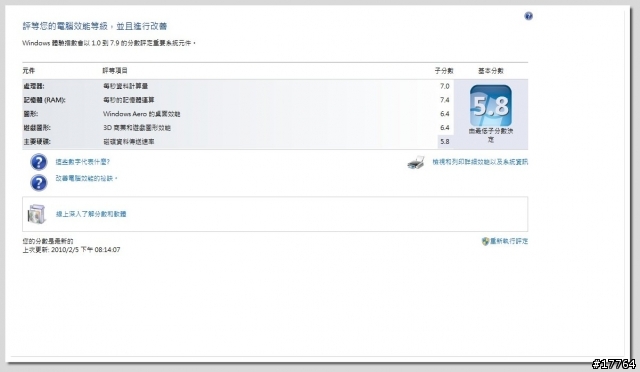
Task: Click the 上次更新 2010/2/5 timestamp
Action: 71,249
